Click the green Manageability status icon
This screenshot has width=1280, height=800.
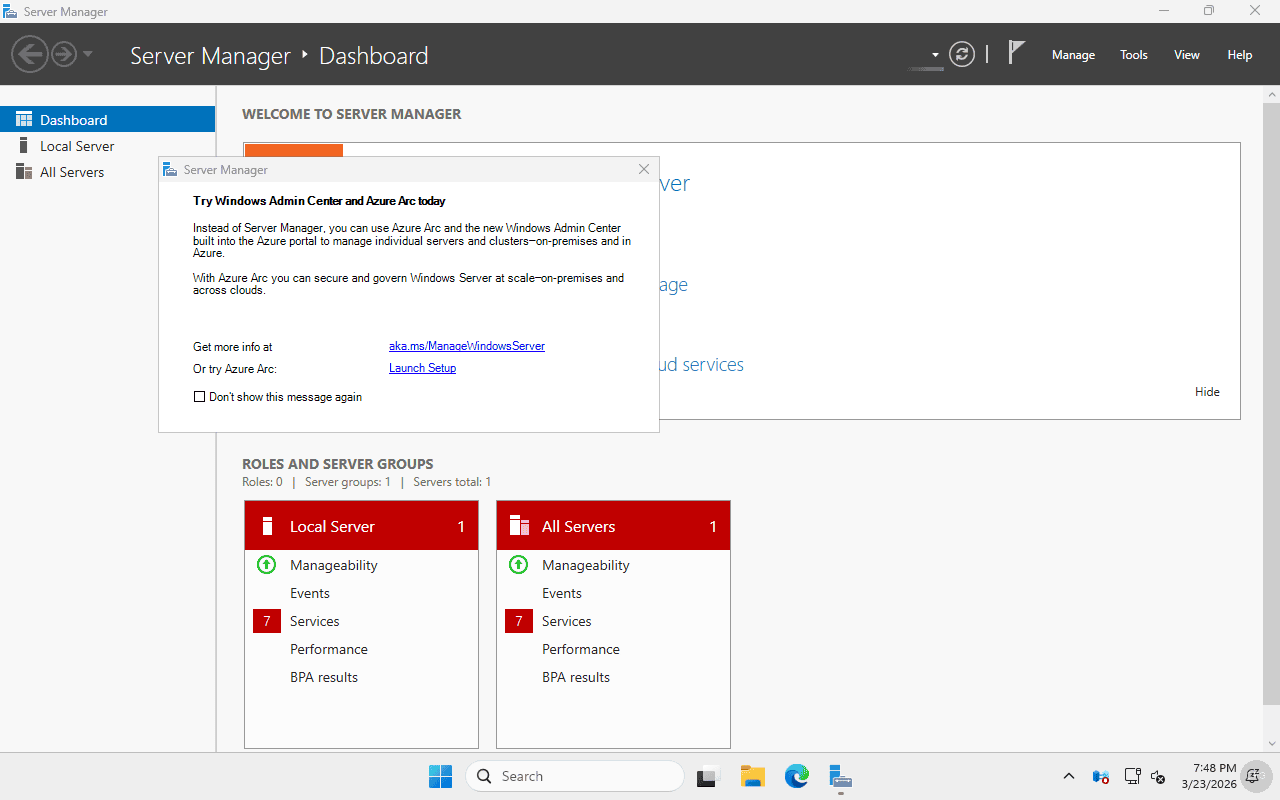pos(266,564)
